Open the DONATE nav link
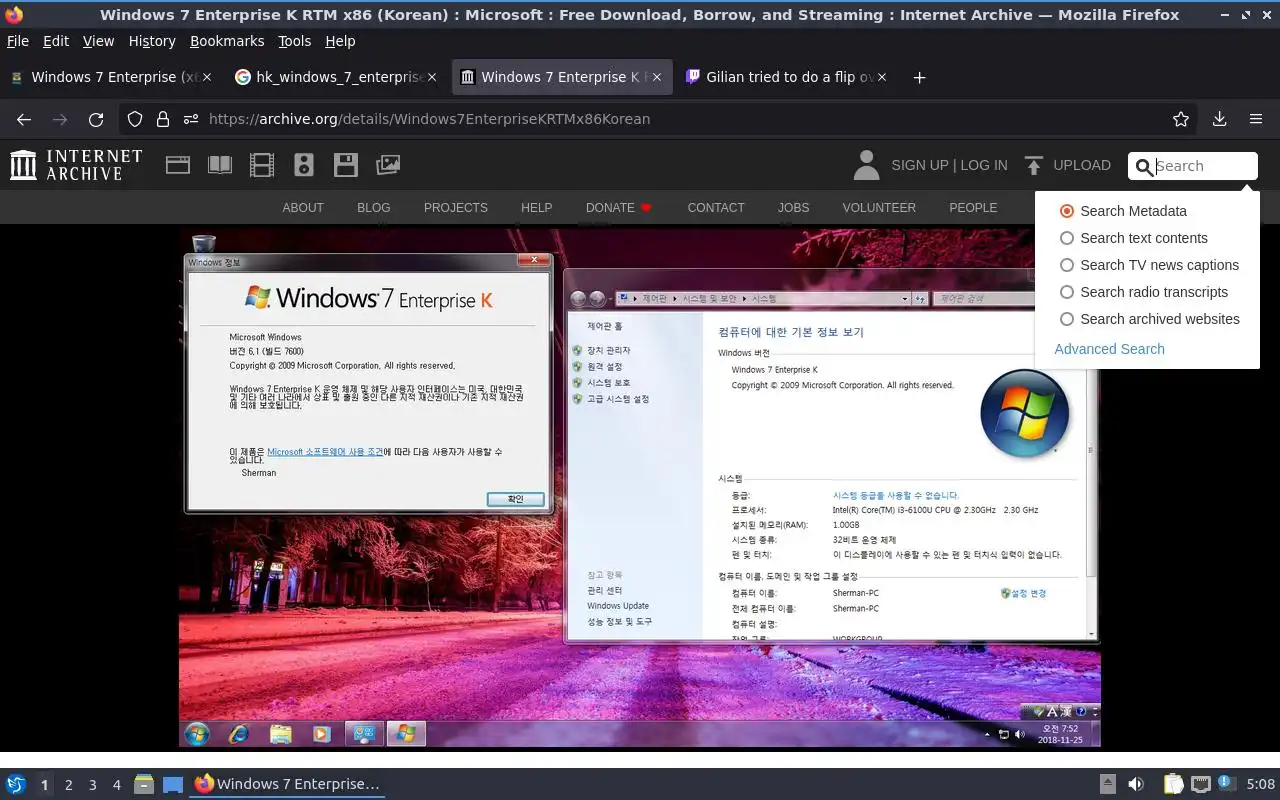This screenshot has height=800, width=1280. (x=618, y=208)
